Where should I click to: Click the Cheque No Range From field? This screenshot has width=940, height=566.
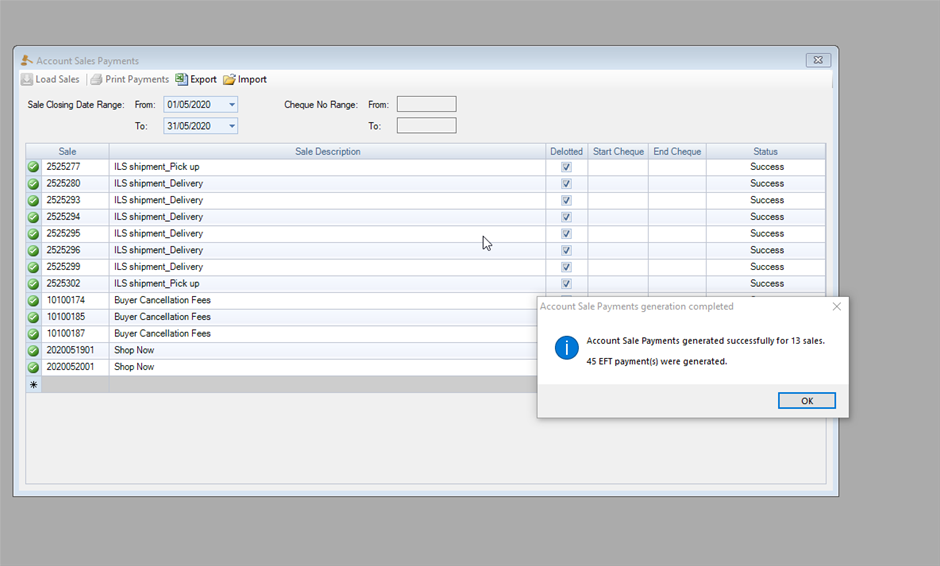(x=426, y=104)
